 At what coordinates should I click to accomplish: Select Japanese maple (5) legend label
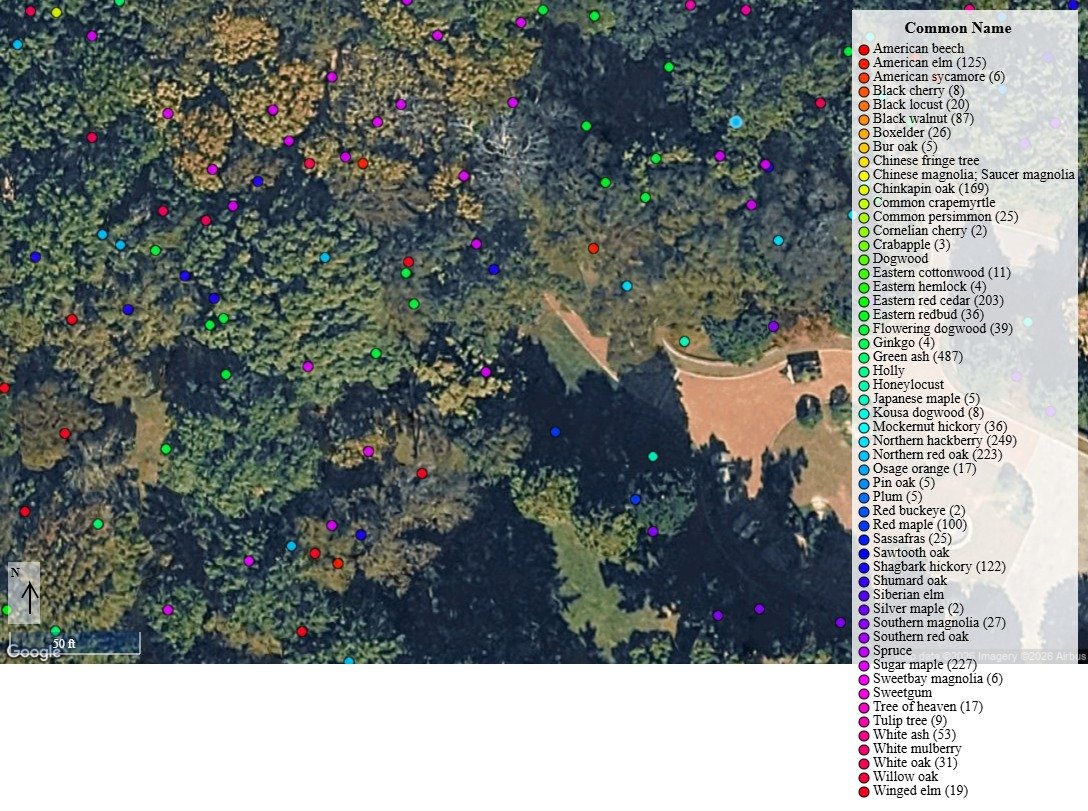(x=926, y=398)
